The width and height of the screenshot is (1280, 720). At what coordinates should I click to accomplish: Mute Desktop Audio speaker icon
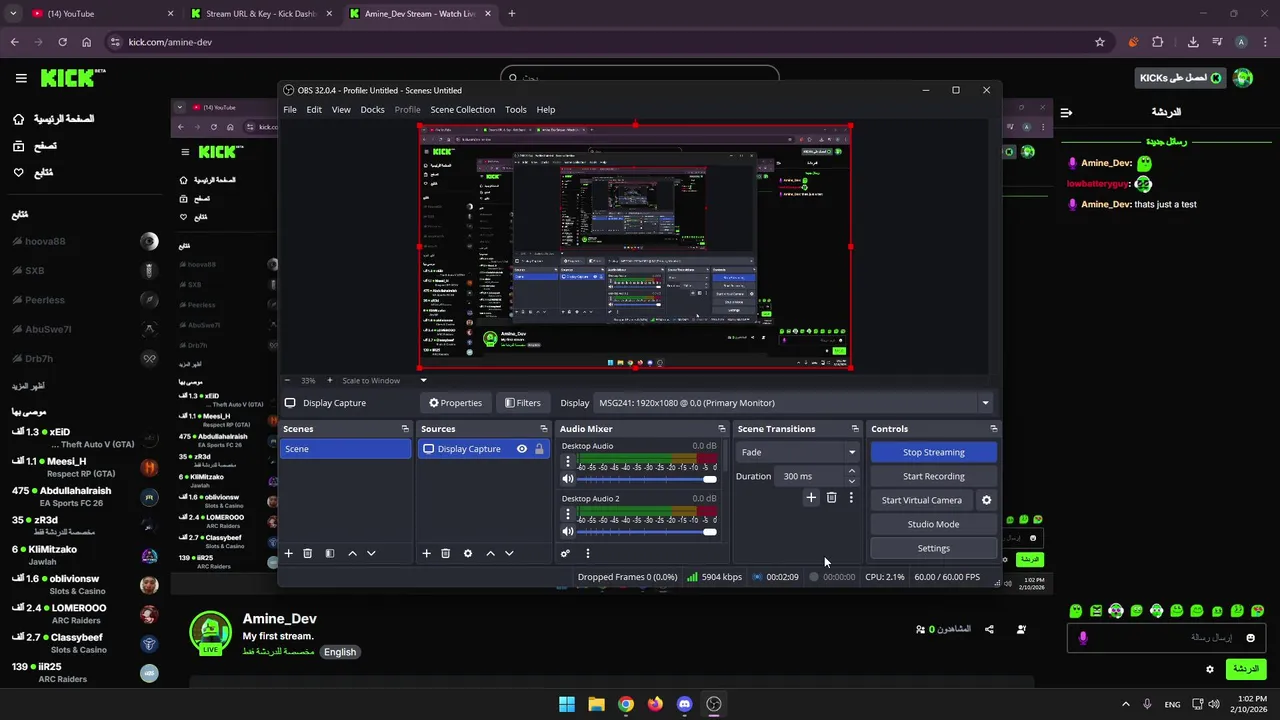(568, 479)
